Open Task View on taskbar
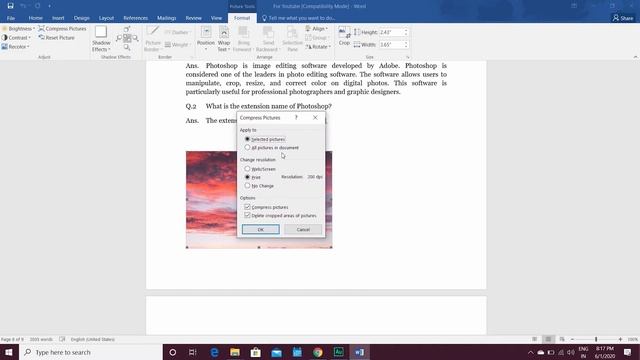The height and width of the screenshot is (360, 640). click(193, 352)
